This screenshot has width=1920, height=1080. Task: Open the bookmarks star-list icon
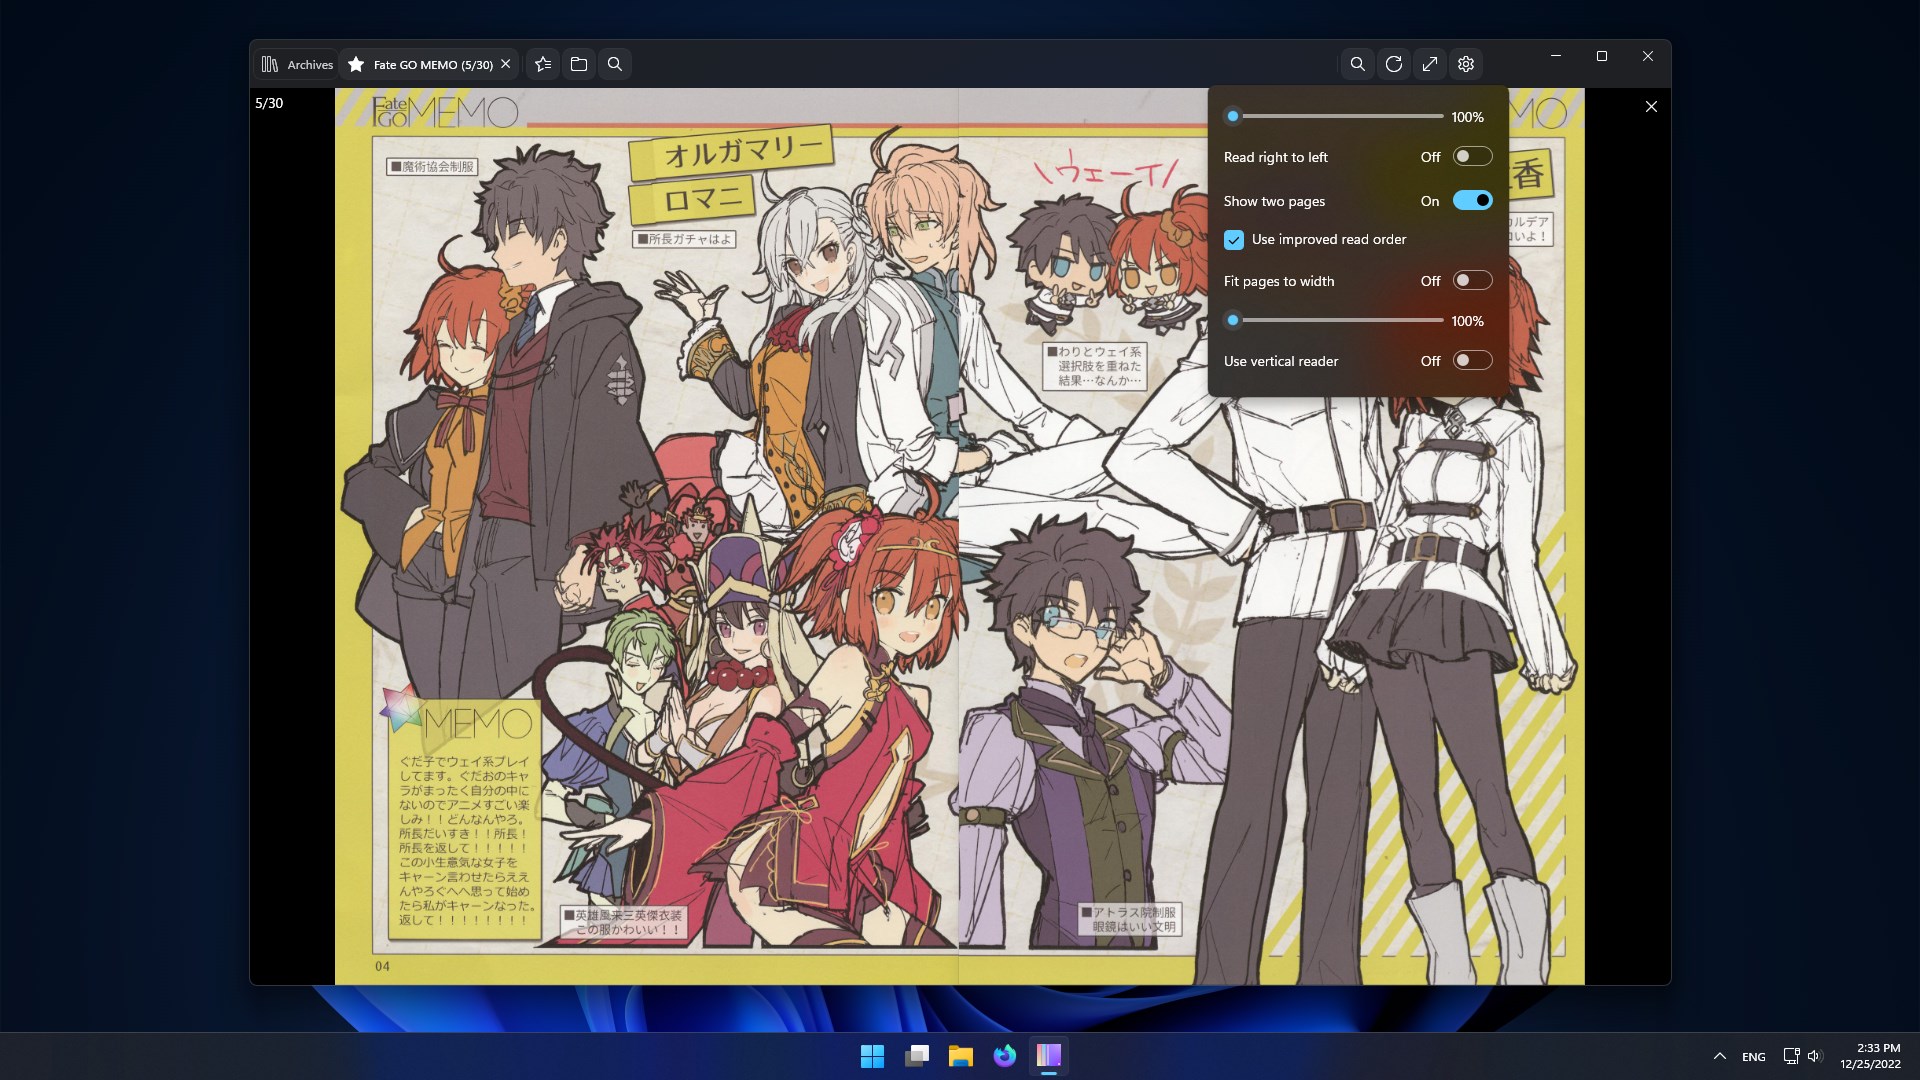(x=543, y=64)
